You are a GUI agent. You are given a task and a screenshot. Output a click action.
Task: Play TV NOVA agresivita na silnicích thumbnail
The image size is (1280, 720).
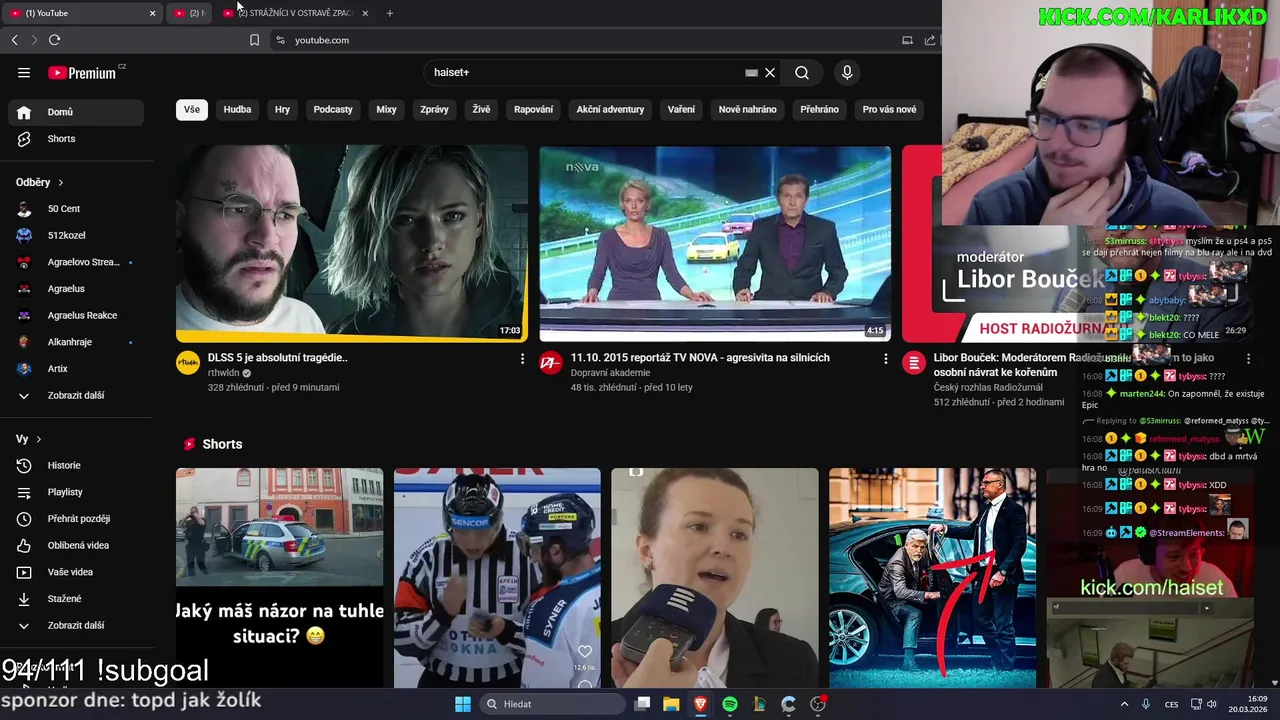(x=715, y=244)
